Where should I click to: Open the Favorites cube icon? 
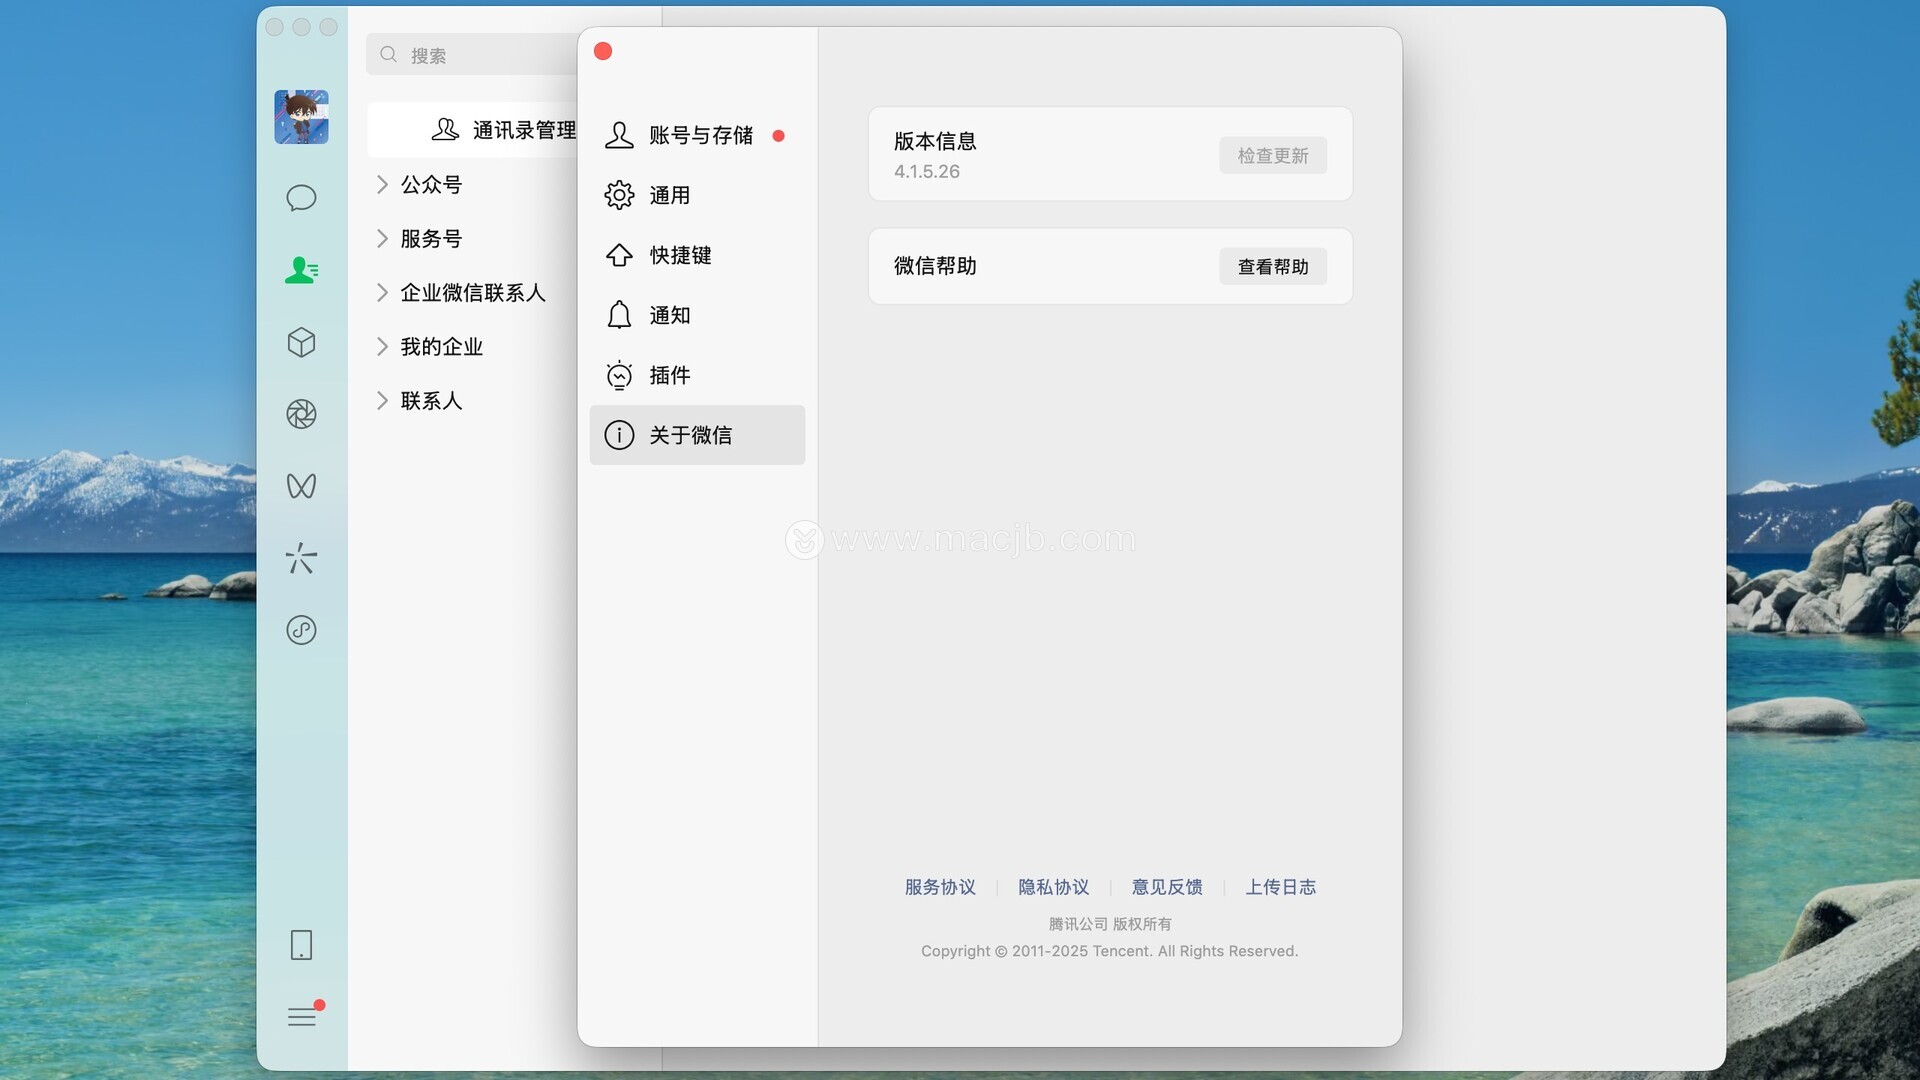[x=301, y=343]
